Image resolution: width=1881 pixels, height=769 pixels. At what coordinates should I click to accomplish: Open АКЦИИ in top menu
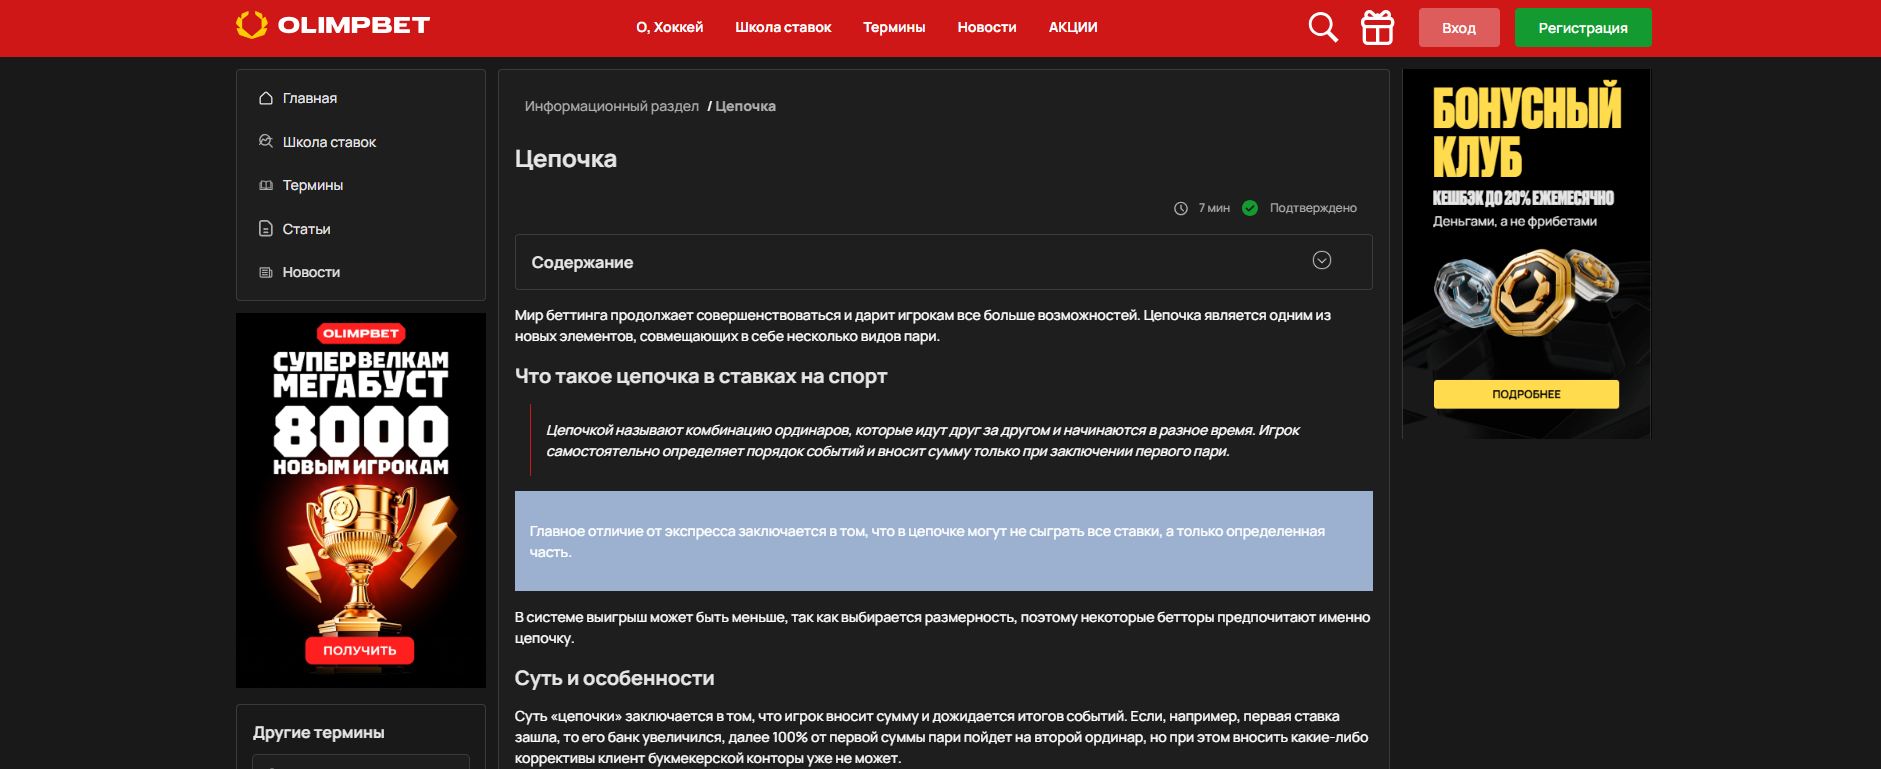pos(1073,27)
